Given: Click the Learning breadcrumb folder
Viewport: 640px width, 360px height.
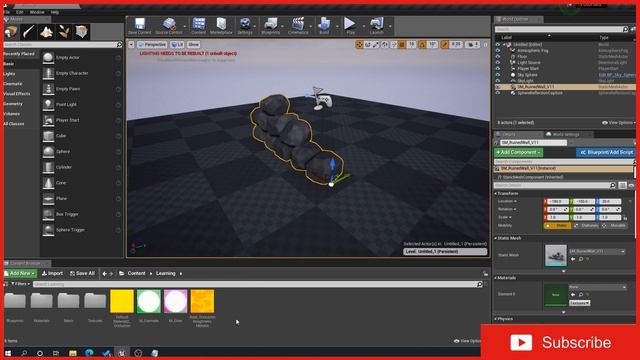Looking at the screenshot, I should pyautogui.click(x=165, y=273).
